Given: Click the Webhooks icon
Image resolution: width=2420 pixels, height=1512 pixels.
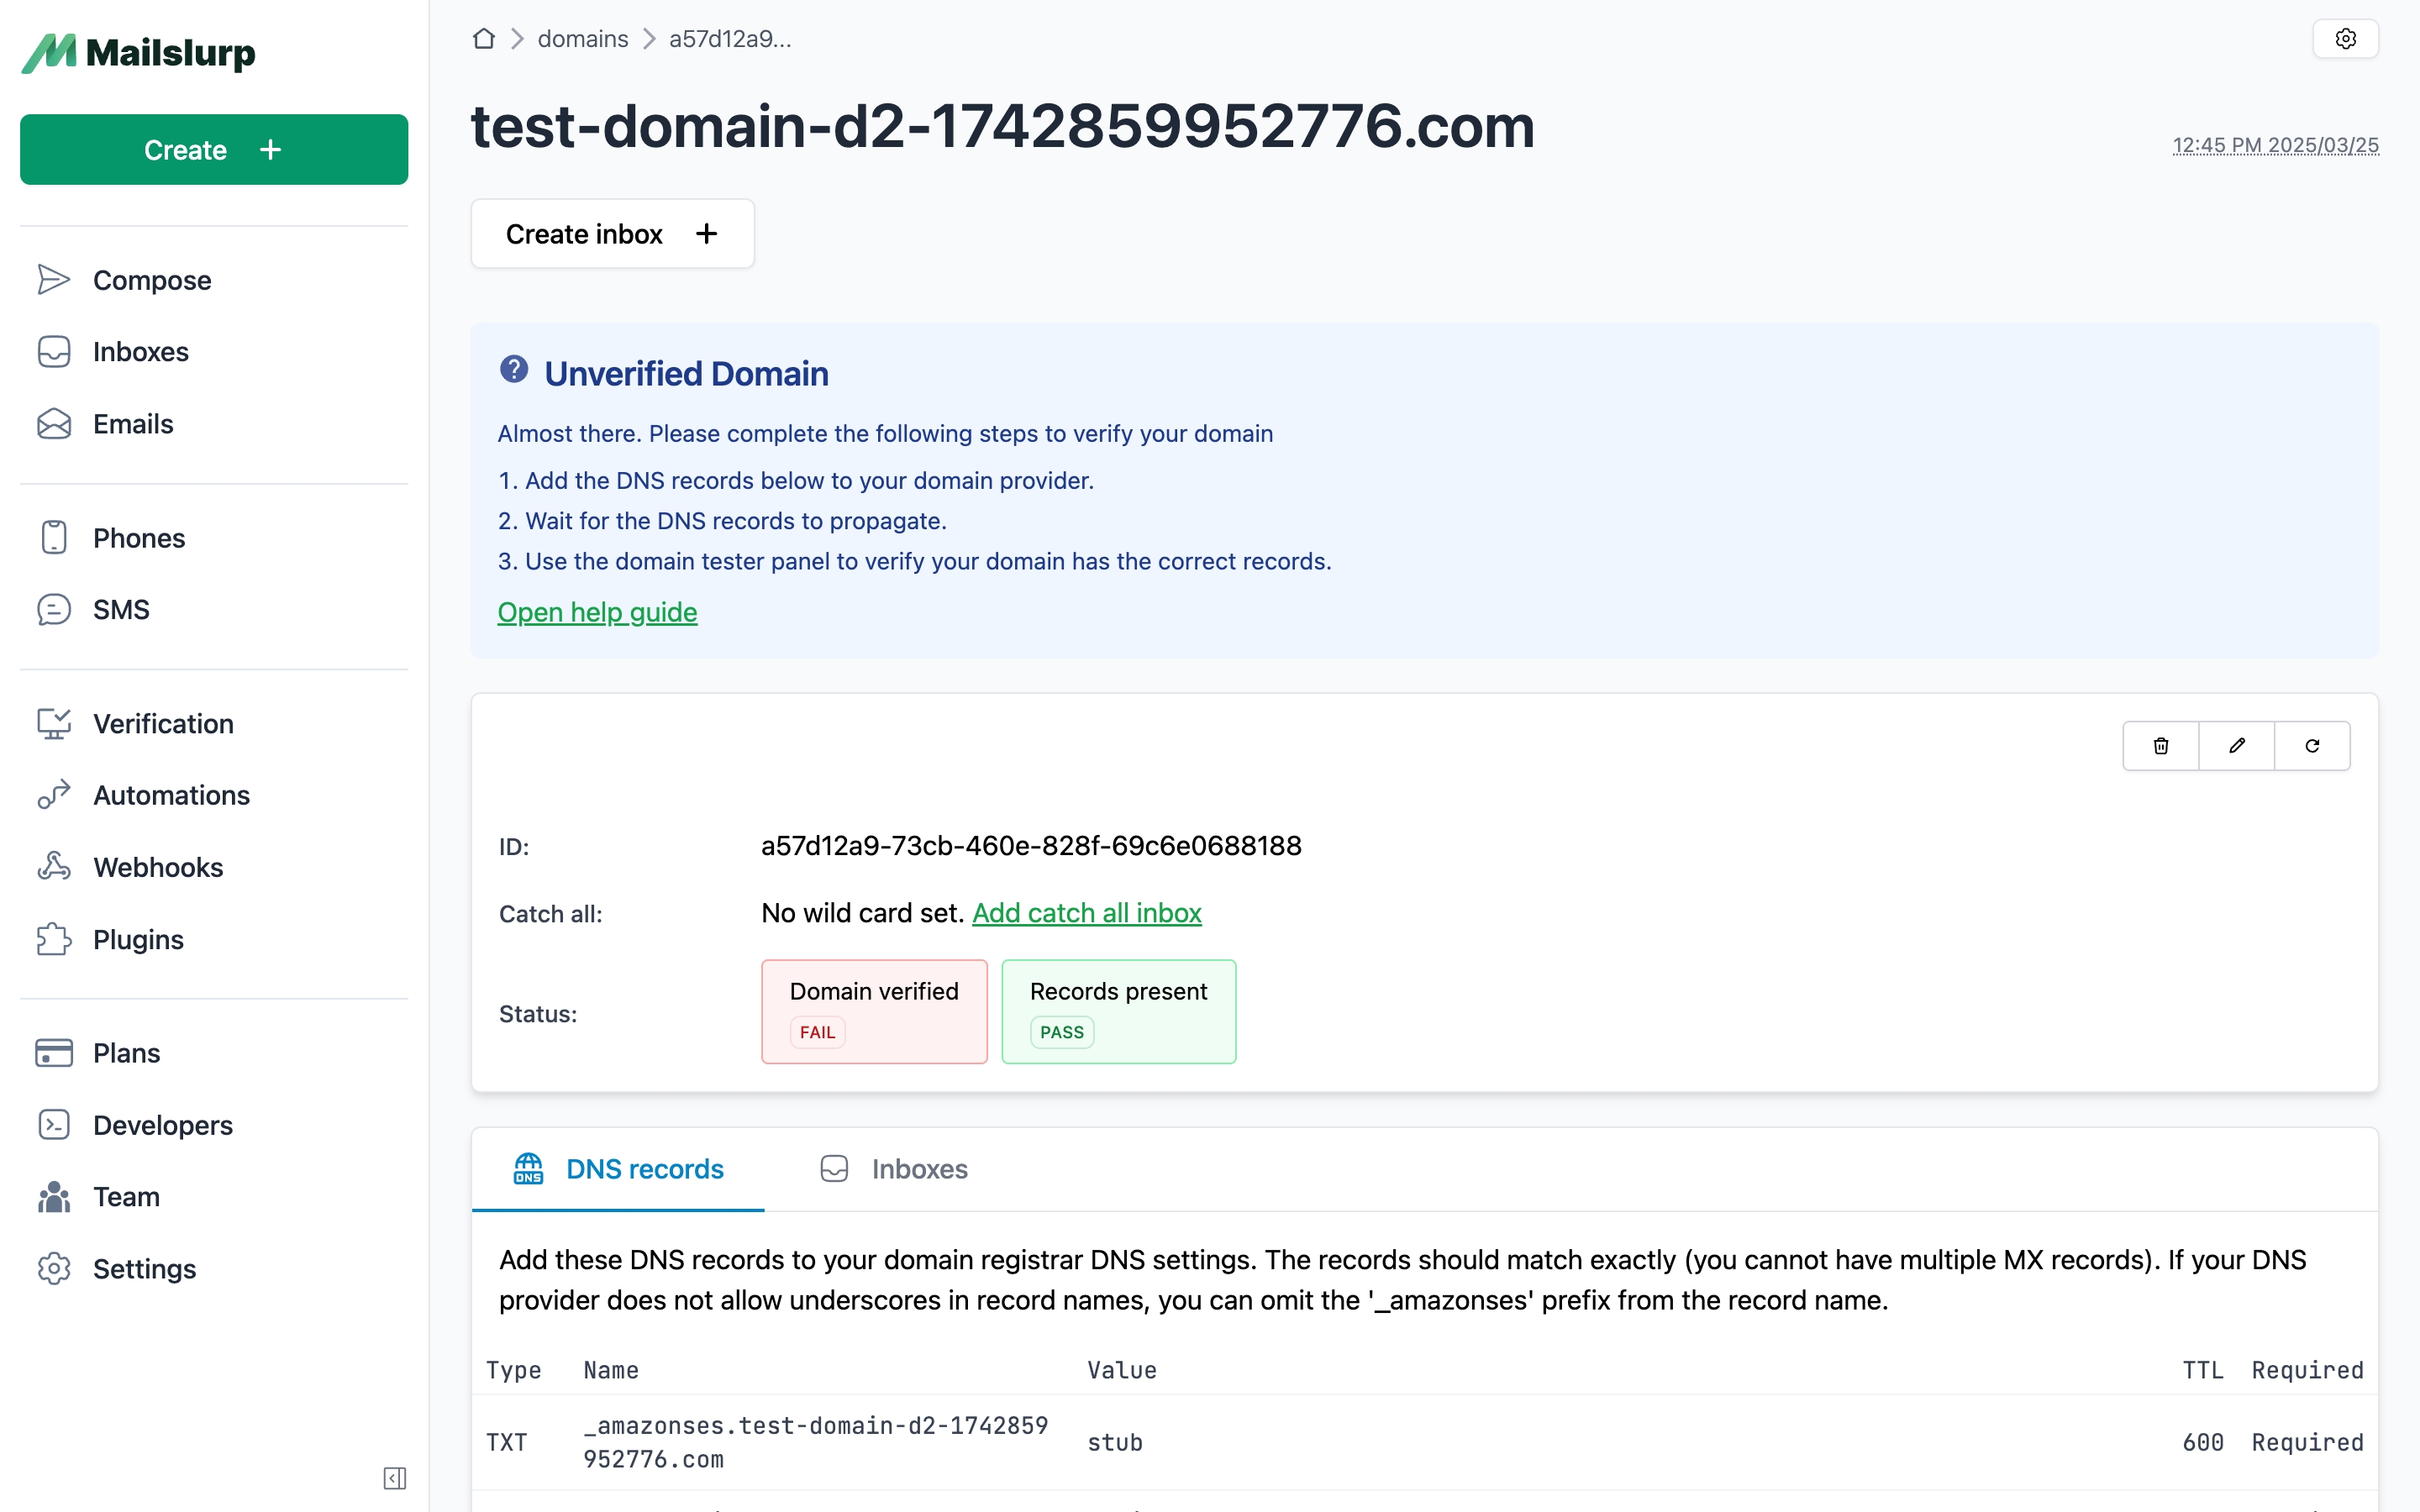Looking at the screenshot, I should coord(54,867).
